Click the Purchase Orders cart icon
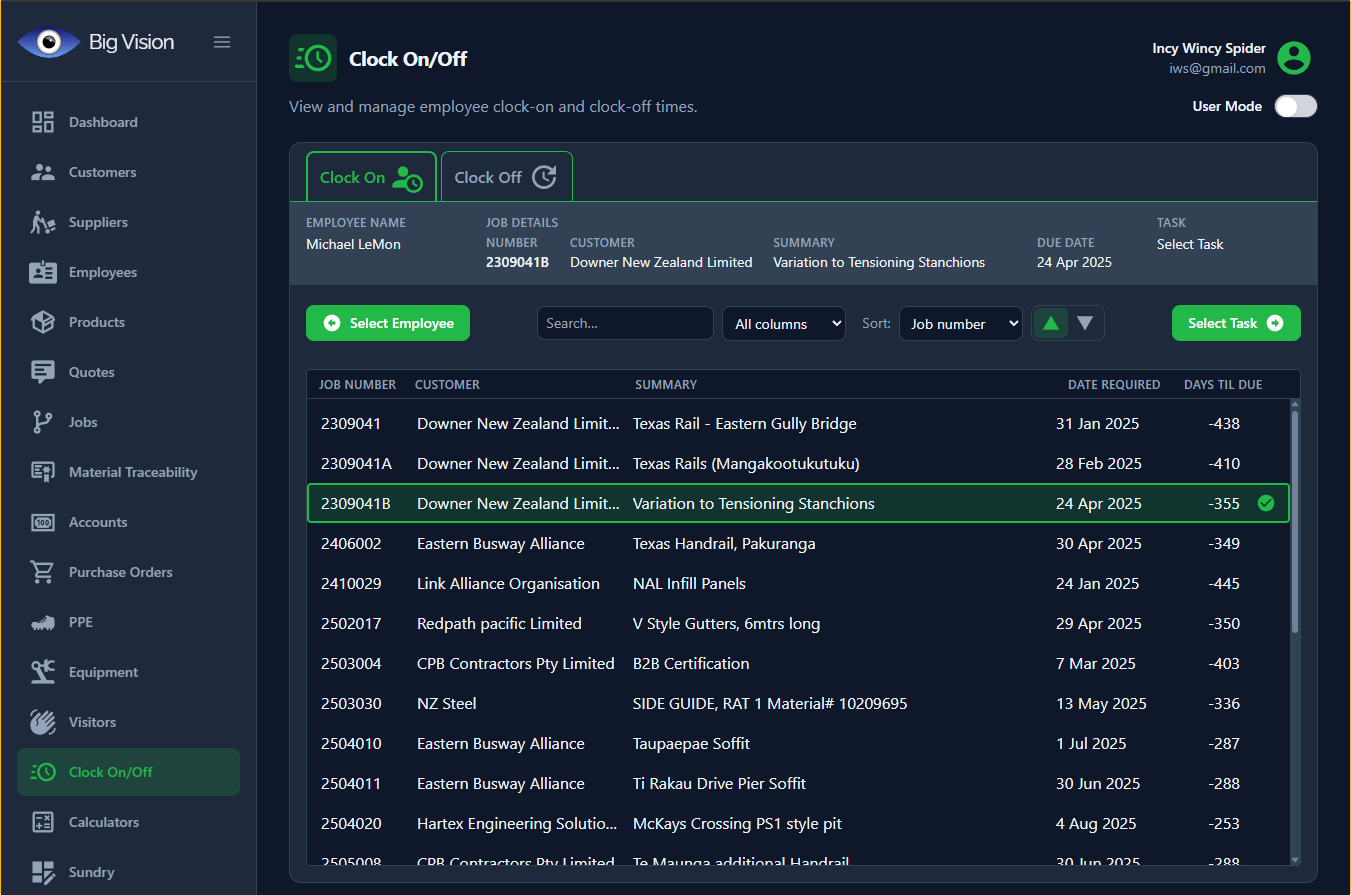 coord(43,572)
